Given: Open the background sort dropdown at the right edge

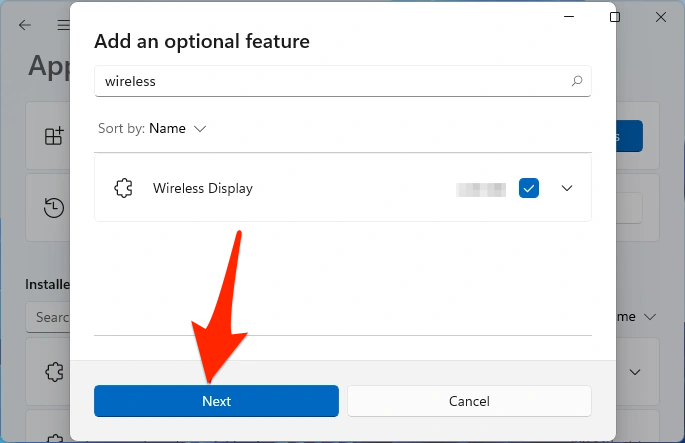Looking at the screenshot, I should tap(640, 316).
